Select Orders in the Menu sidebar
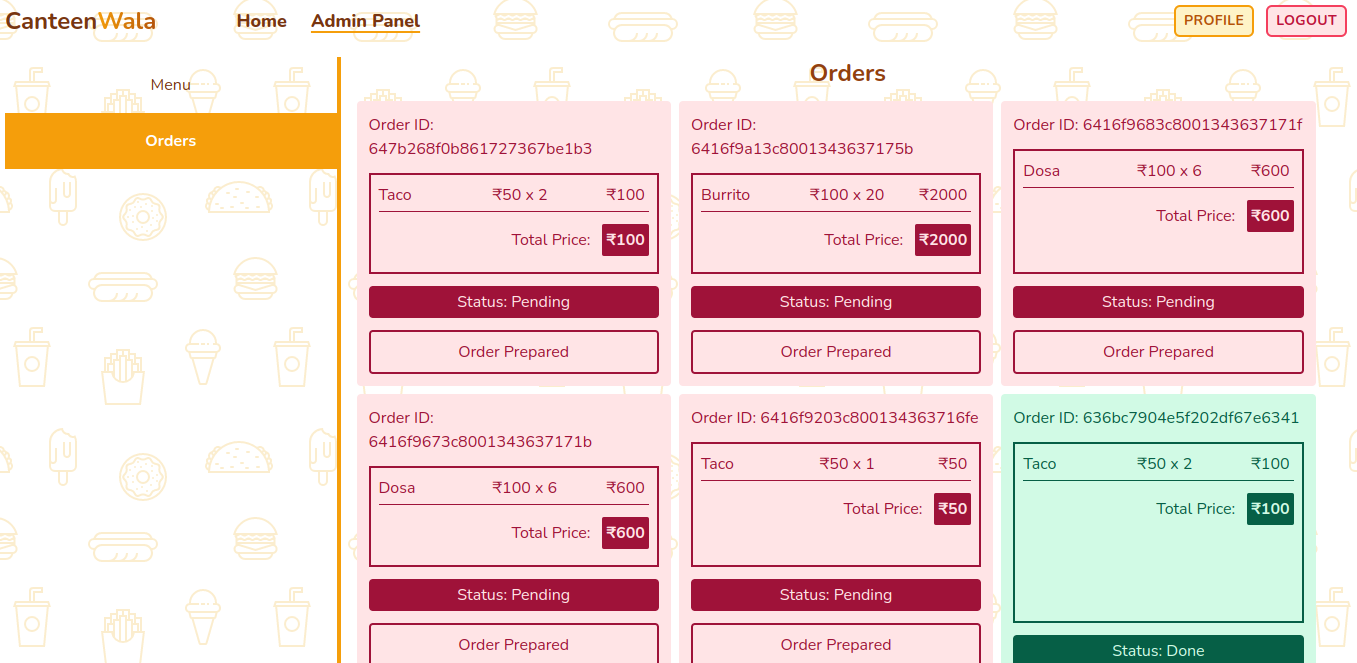 171,140
